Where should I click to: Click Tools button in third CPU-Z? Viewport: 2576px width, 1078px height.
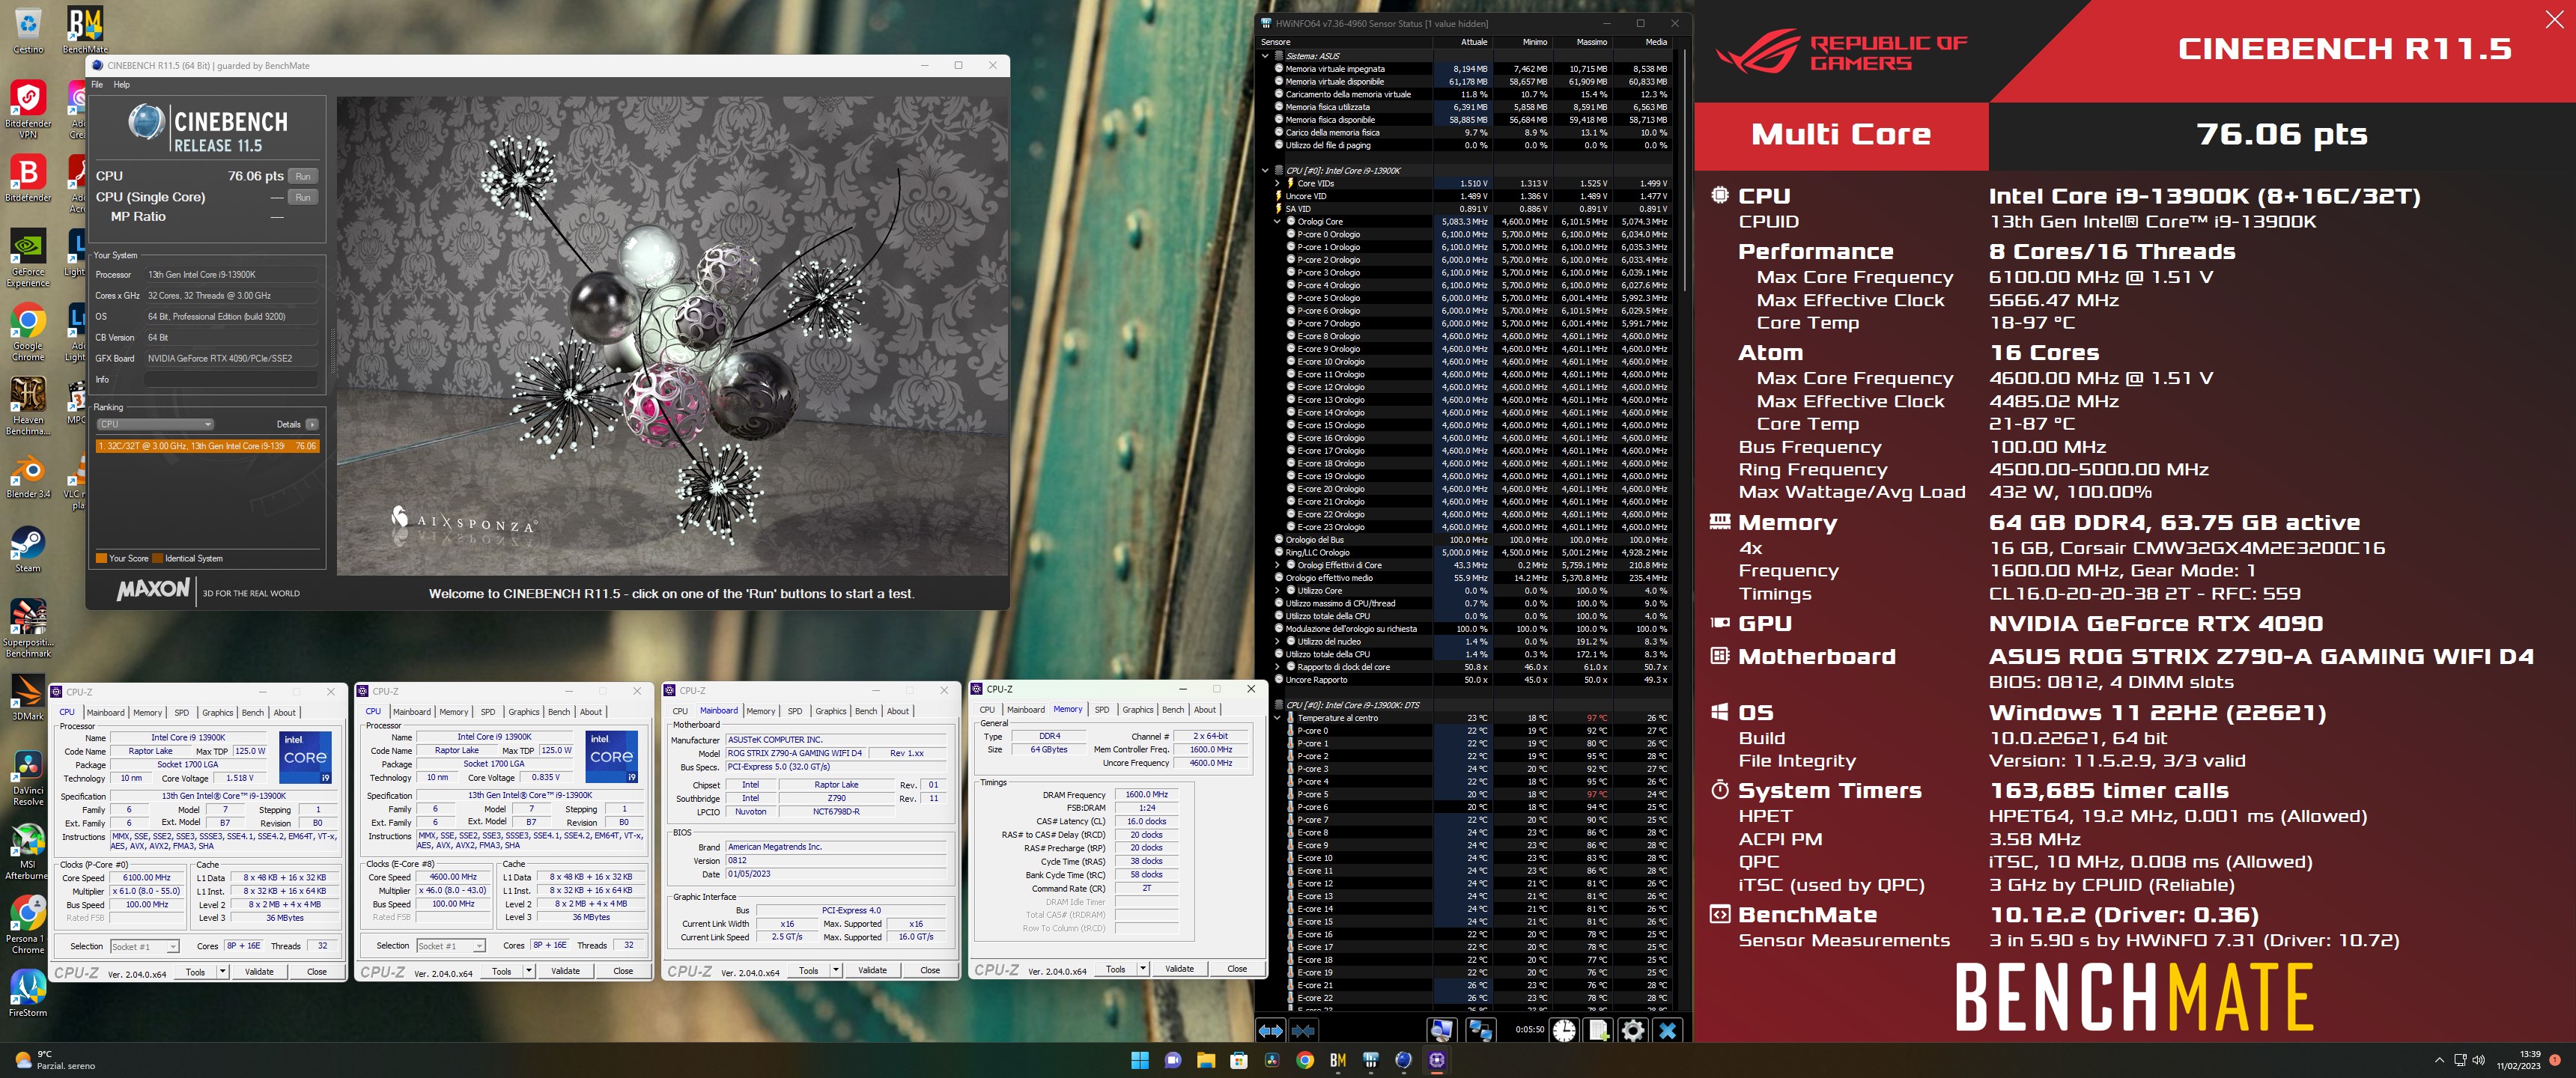tap(808, 970)
